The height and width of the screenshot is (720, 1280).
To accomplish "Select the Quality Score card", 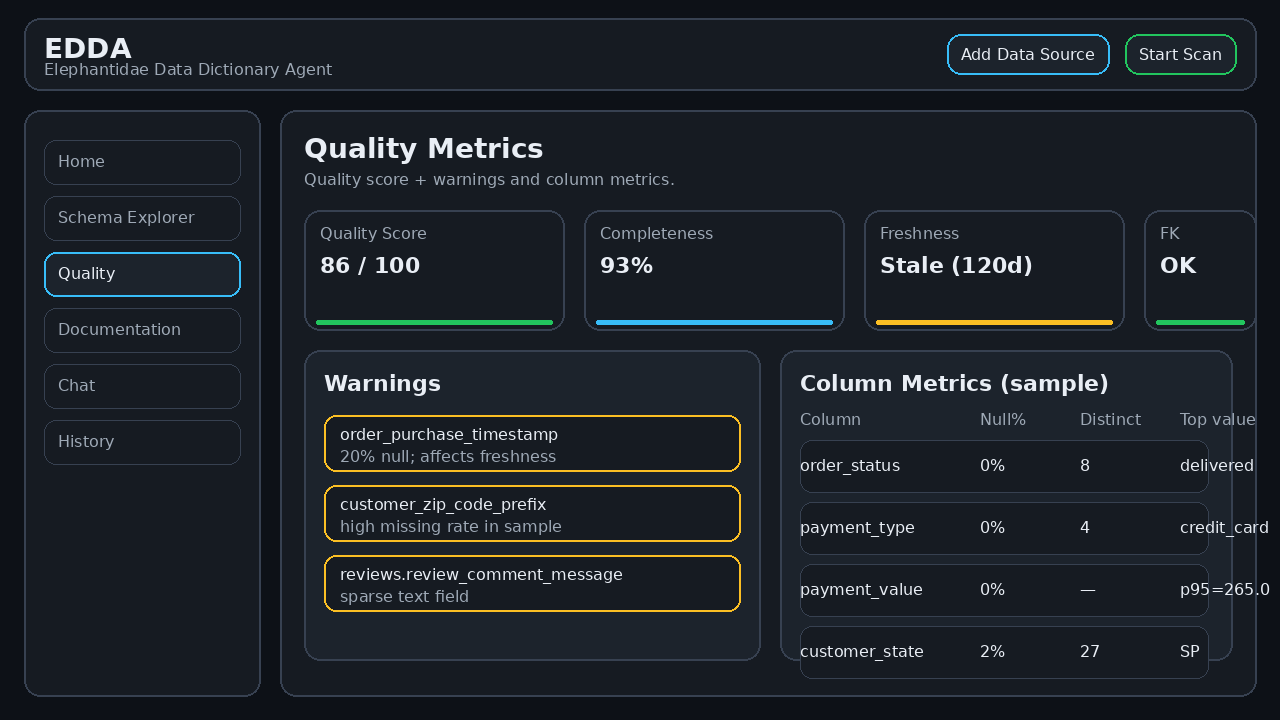I will 434,270.
